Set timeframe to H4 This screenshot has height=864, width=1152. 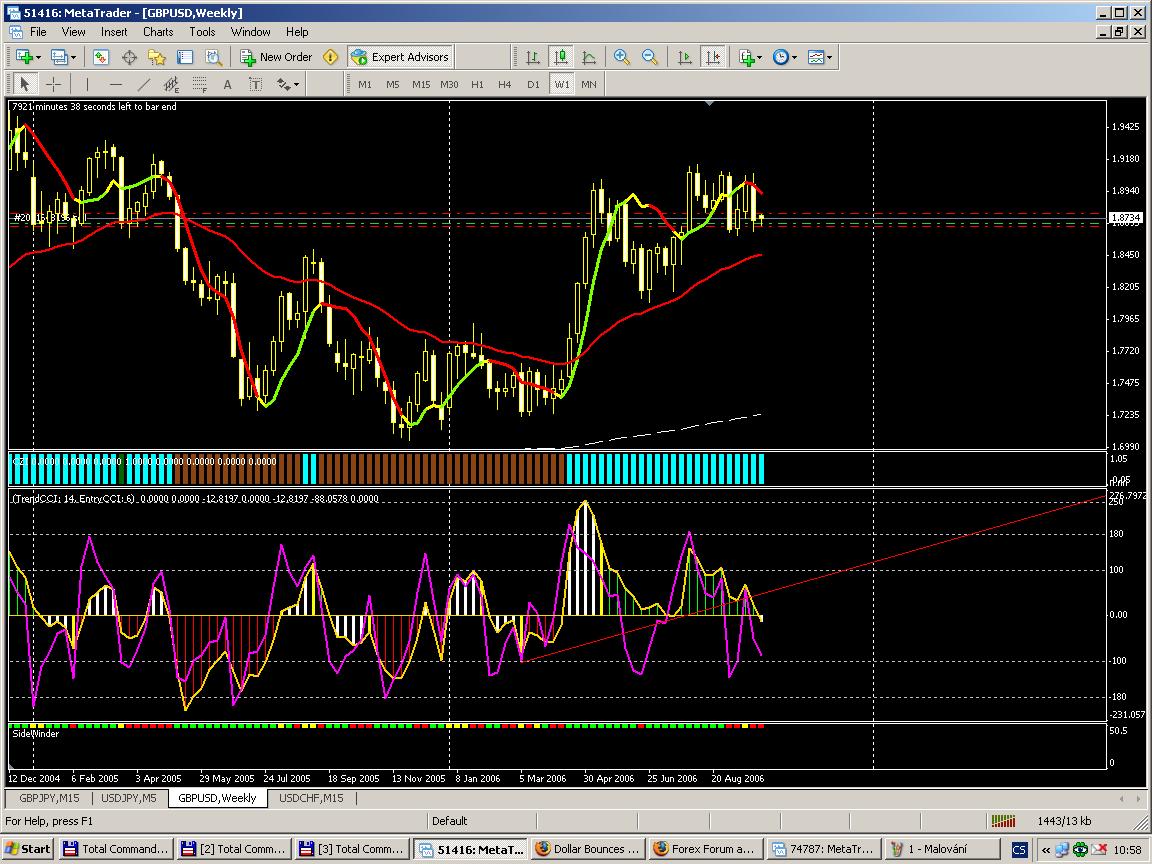[x=505, y=85]
